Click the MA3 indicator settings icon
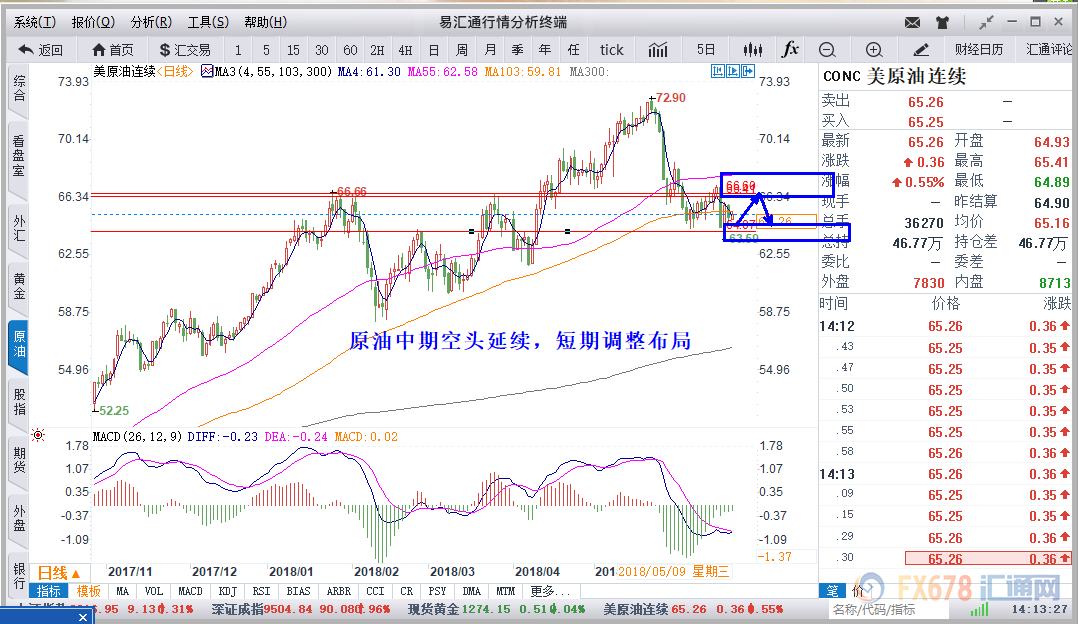Viewport: 1078px width, 624px height. (207, 71)
